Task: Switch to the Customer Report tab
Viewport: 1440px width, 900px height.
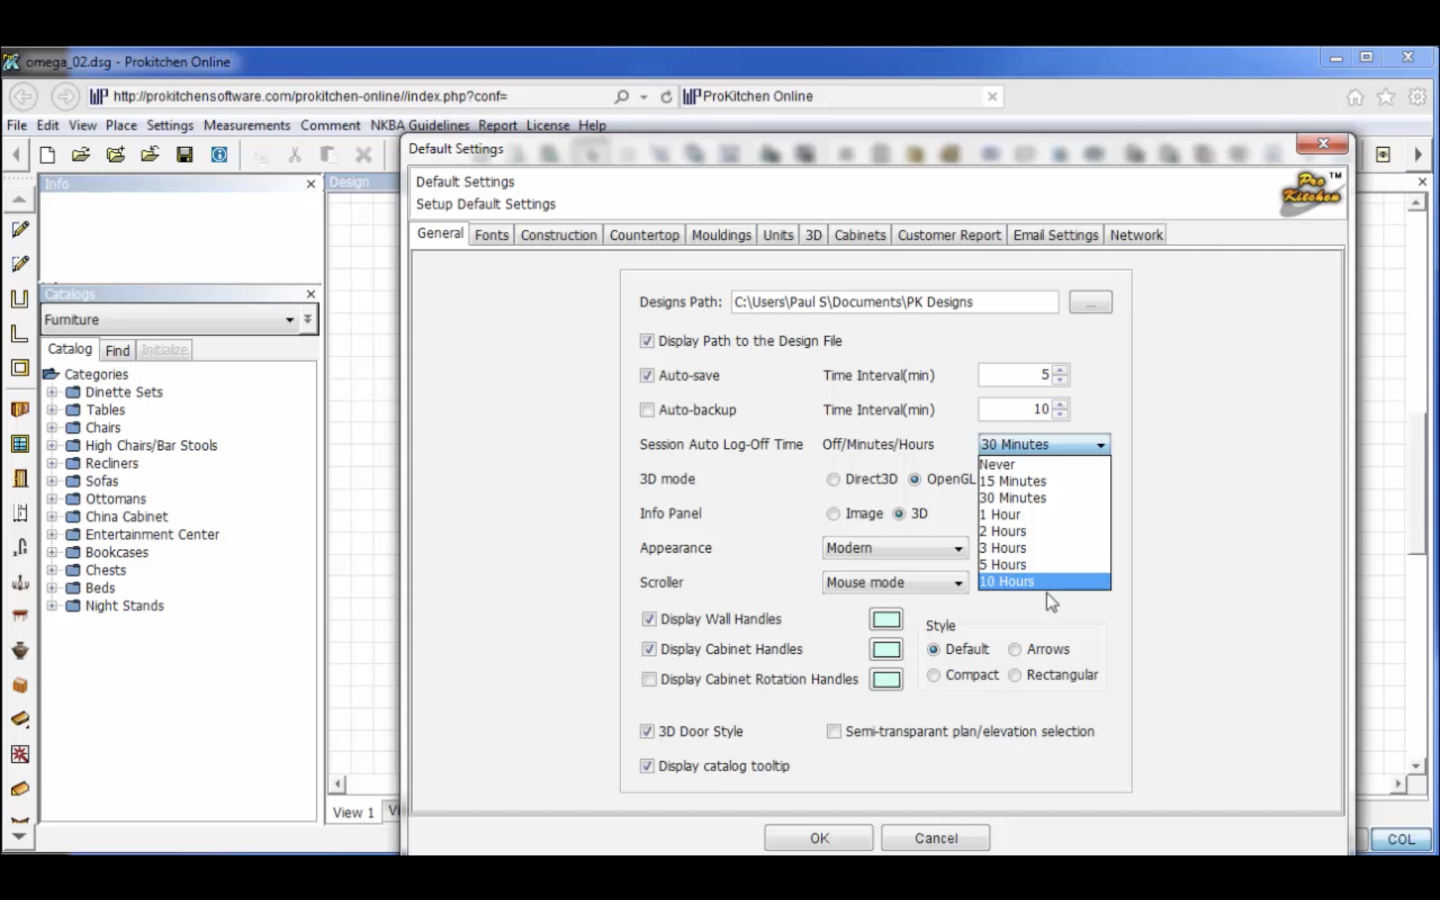Action: [x=949, y=235]
